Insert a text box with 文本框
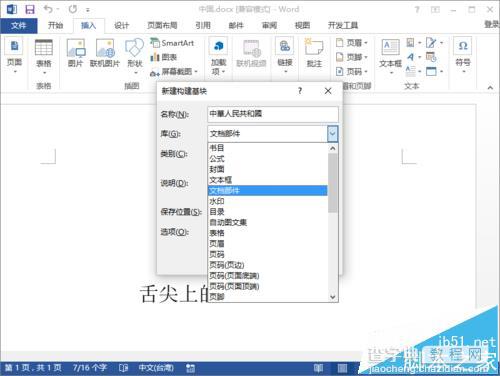This screenshot has width=500, height=376. coord(390,56)
